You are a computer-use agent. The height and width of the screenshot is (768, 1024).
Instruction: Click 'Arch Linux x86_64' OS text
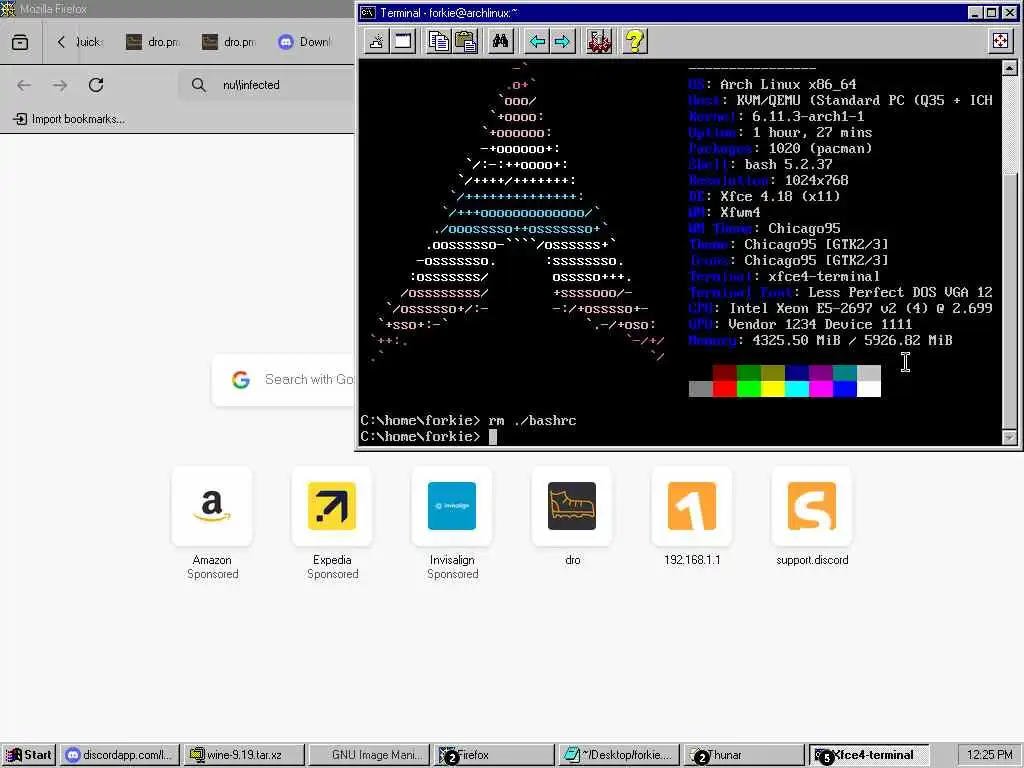pyautogui.click(x=788, y=84)
